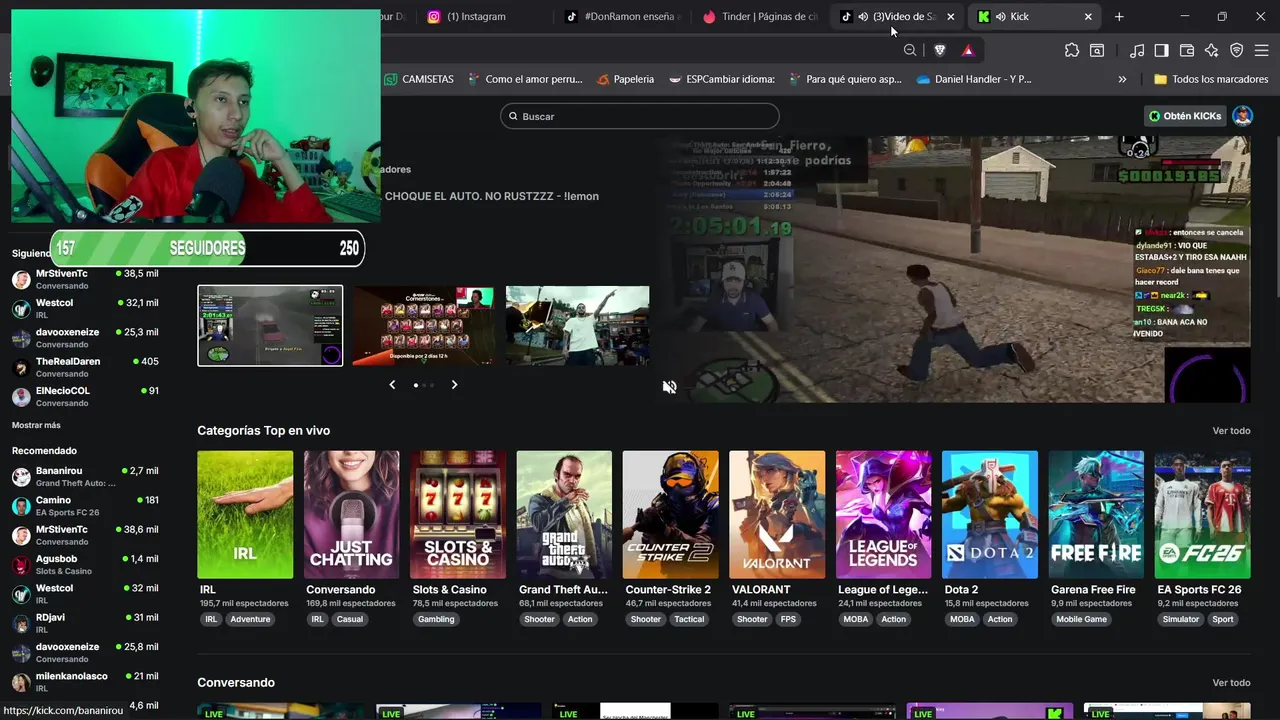Select the second featured stream thumbnail
Viewport: 1280px width, 720px height.
click(x=423, y=326)
